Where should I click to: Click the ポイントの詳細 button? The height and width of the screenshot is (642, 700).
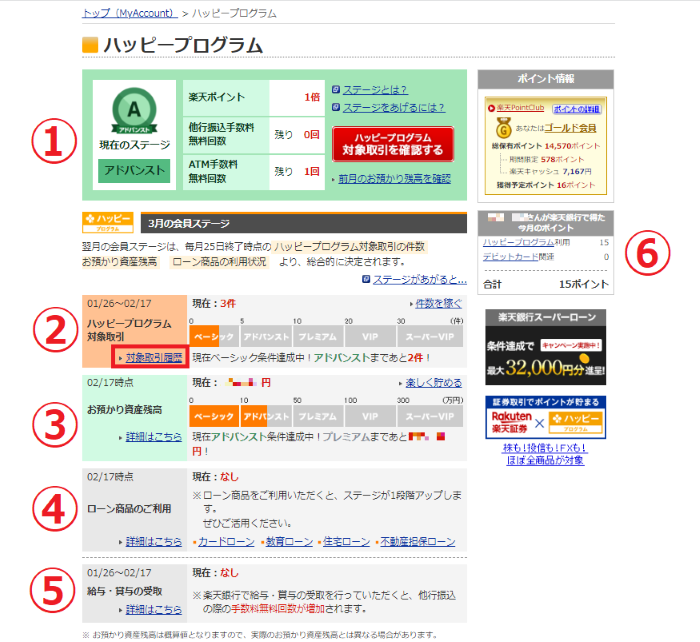577,109
